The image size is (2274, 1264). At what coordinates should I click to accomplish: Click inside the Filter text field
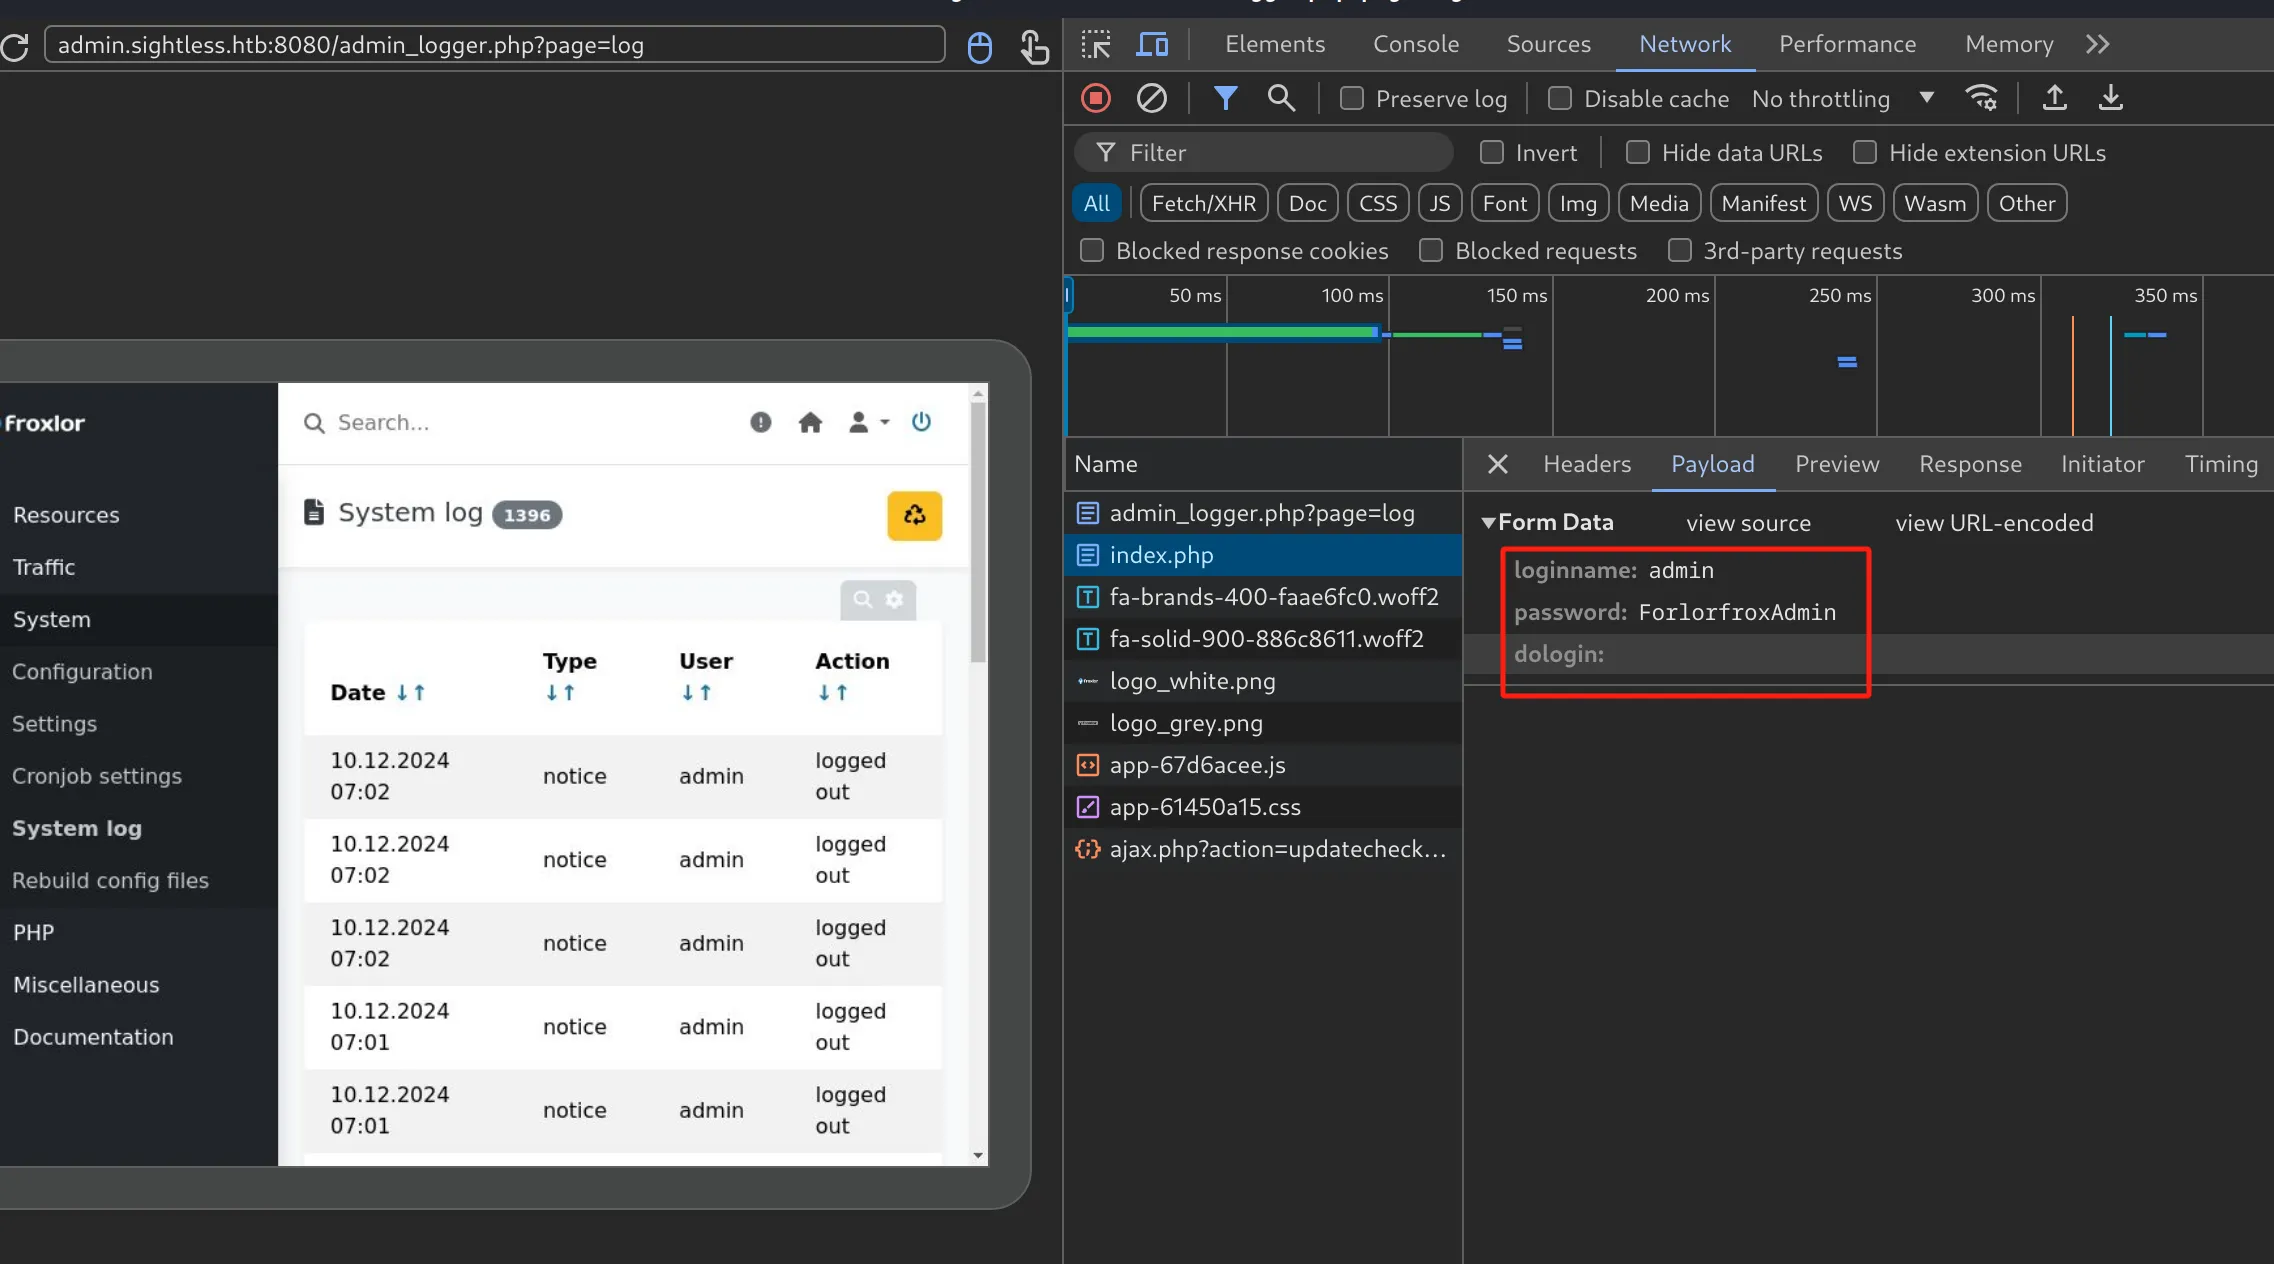point(1264,152)
